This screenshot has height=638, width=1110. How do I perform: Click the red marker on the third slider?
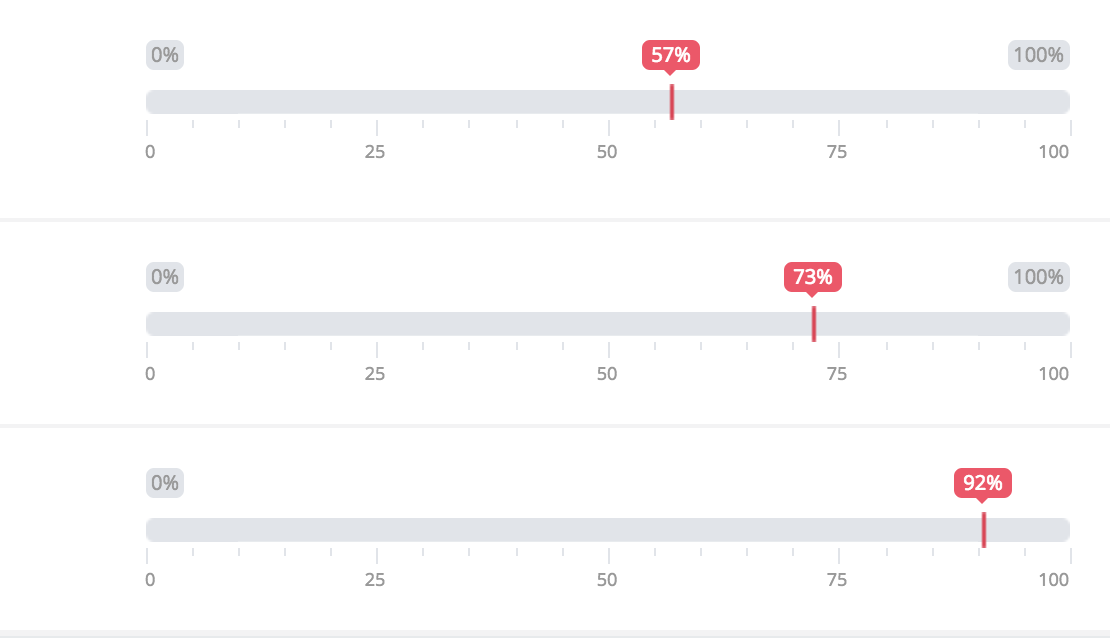pyautogui.click(x=984, y=530)
